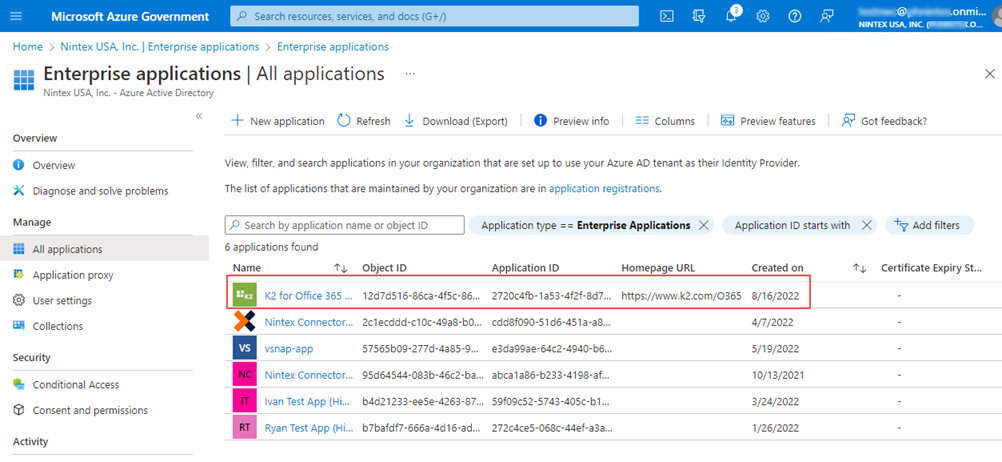Image resolution: width=1002 pixels, height=462 pixels.
Task: Click the Add filters button
Action: click(x=929, y=225)
